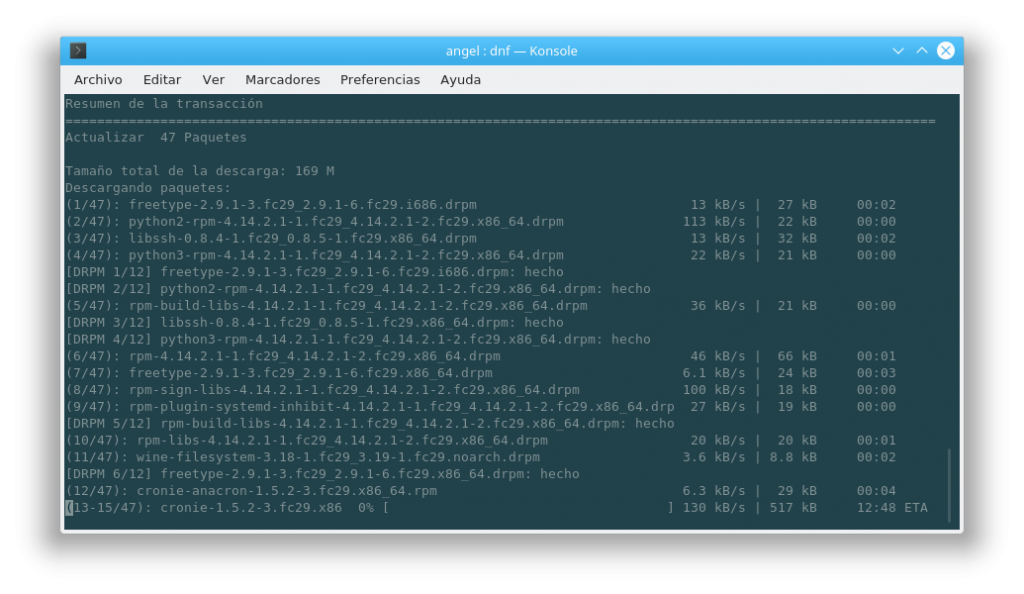Open the Editar menu

[x=161, y=79]
